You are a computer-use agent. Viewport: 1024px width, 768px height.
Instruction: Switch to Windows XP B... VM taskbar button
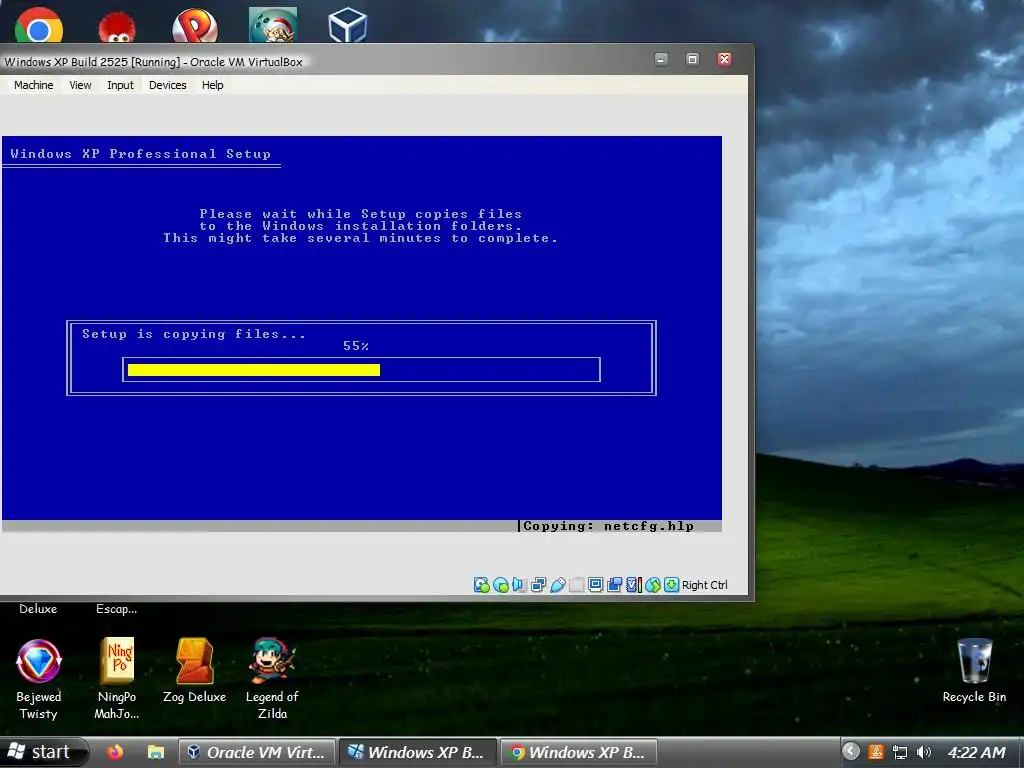pyautogui.click(x=418, y=752)
